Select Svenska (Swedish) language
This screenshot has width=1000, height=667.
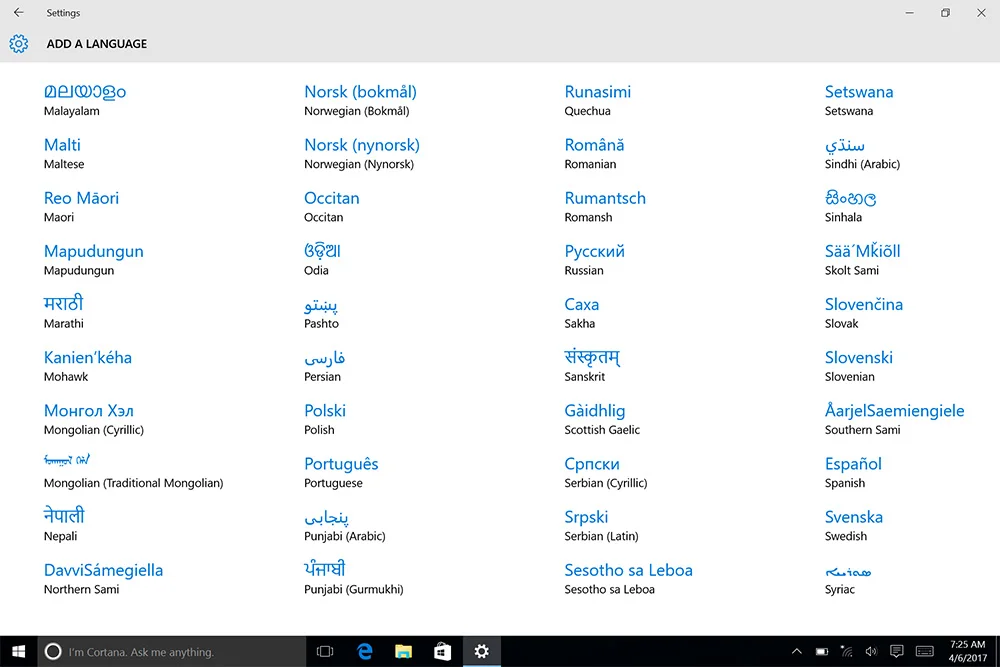[853, 525]
